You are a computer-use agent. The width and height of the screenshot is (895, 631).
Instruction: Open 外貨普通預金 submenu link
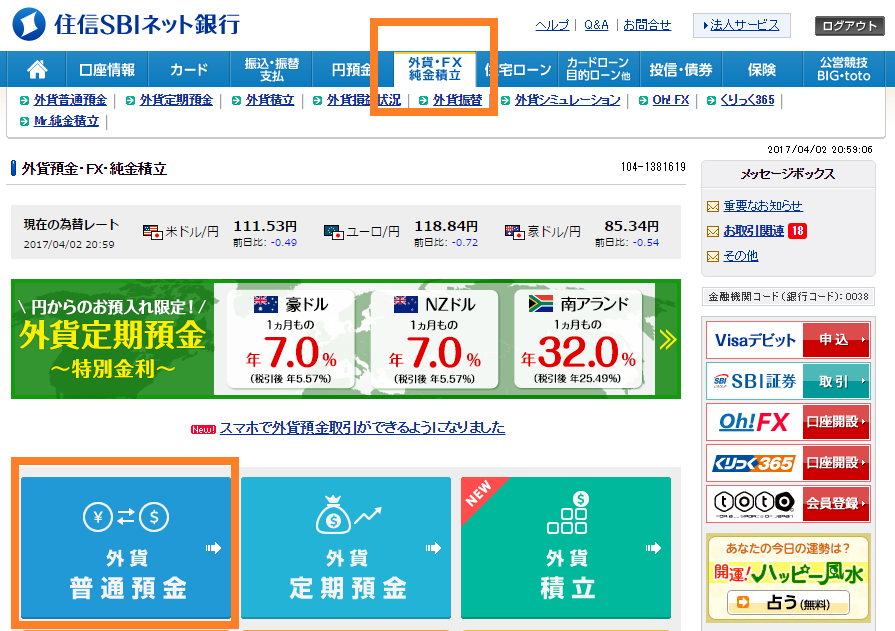click(70, 100)
